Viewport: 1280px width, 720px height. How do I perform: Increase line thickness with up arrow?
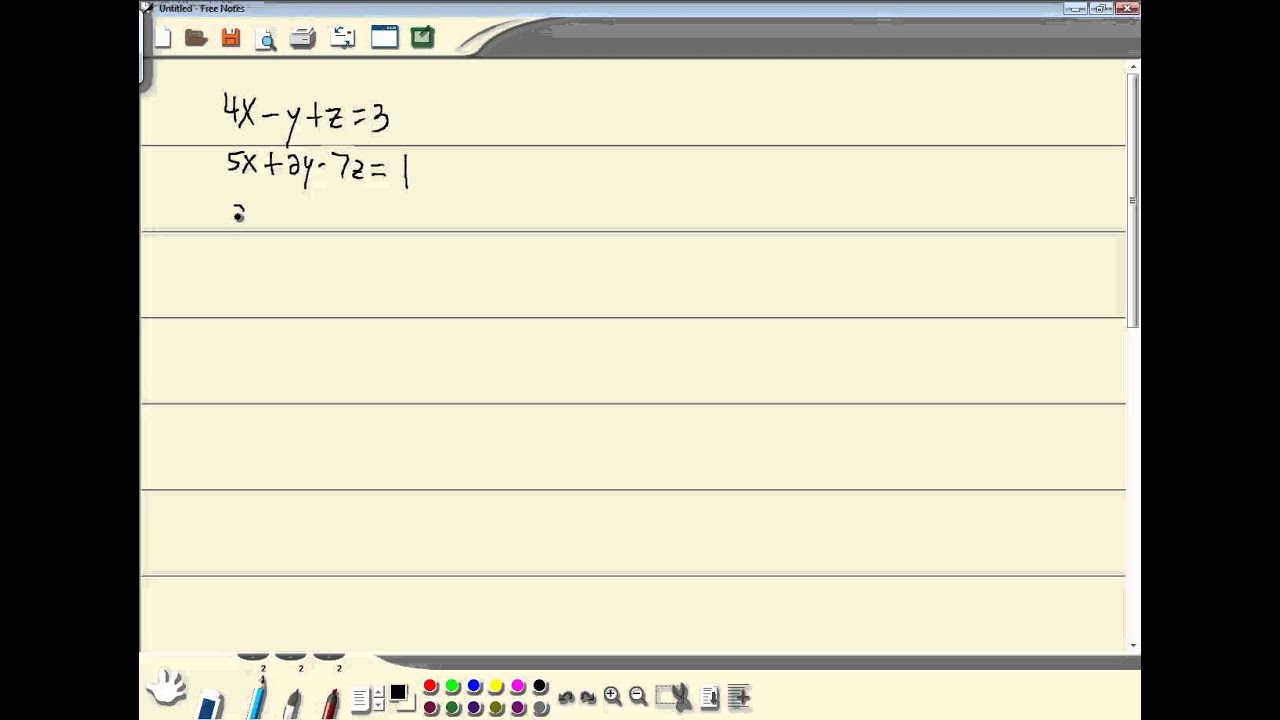378,692
